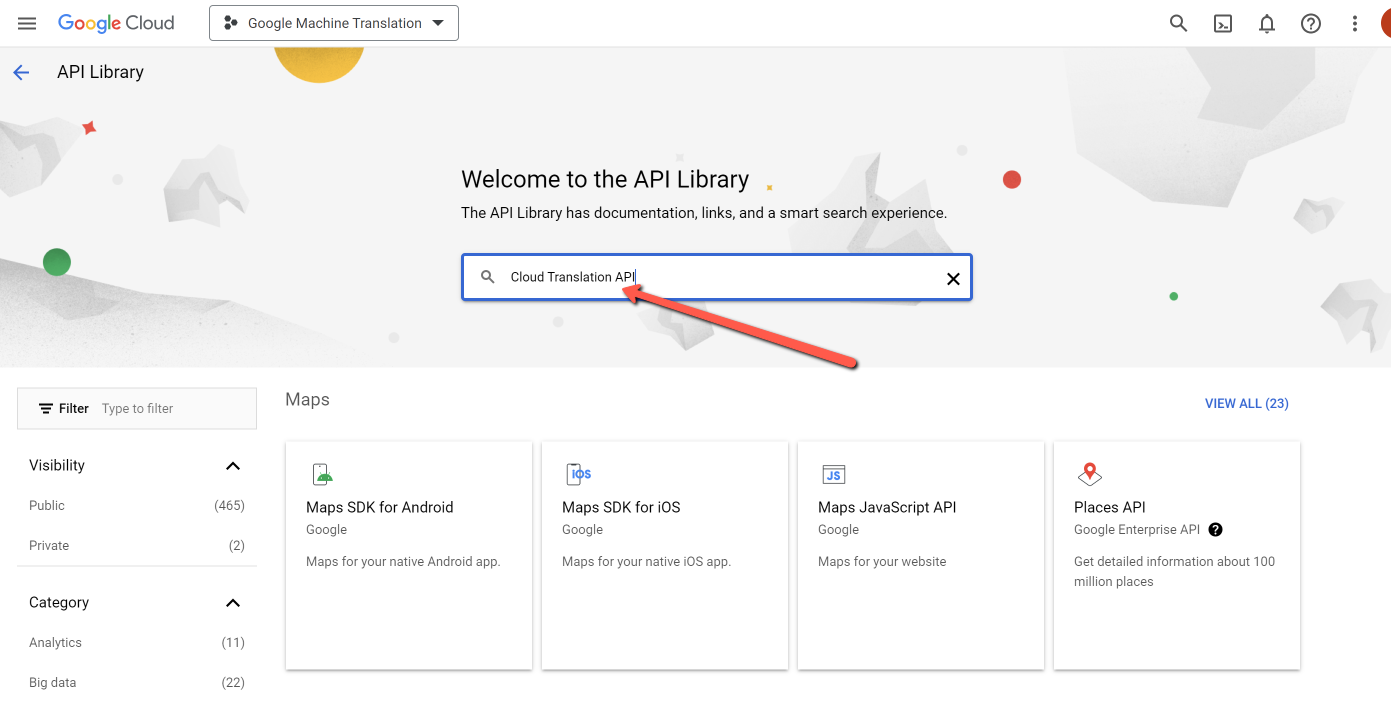The image size is (1391, 702).
Task: Collapse the Visibility section
Action: tap(233, 466)
